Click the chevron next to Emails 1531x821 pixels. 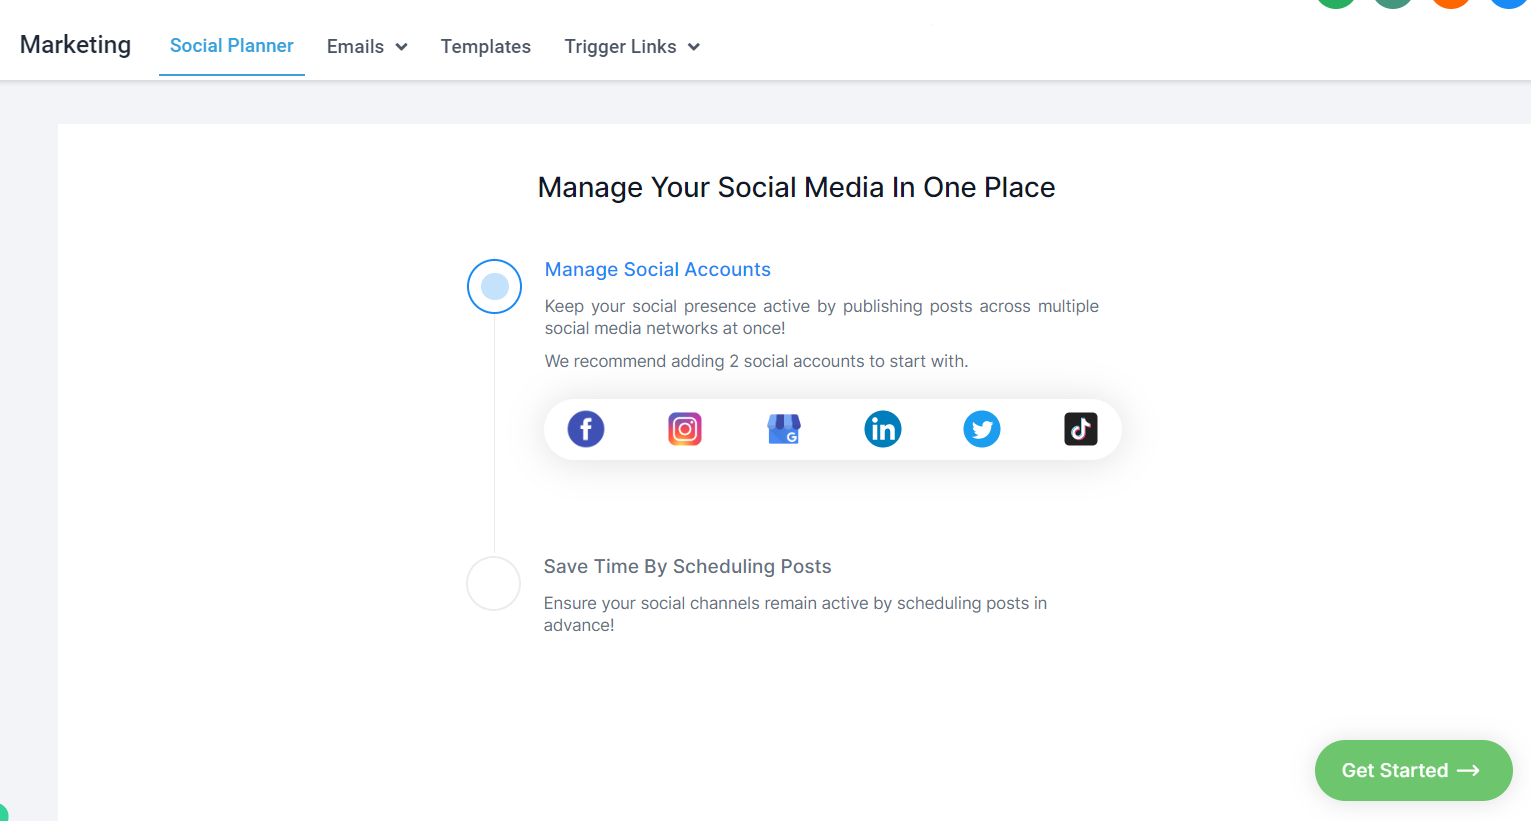pos(401,47)
